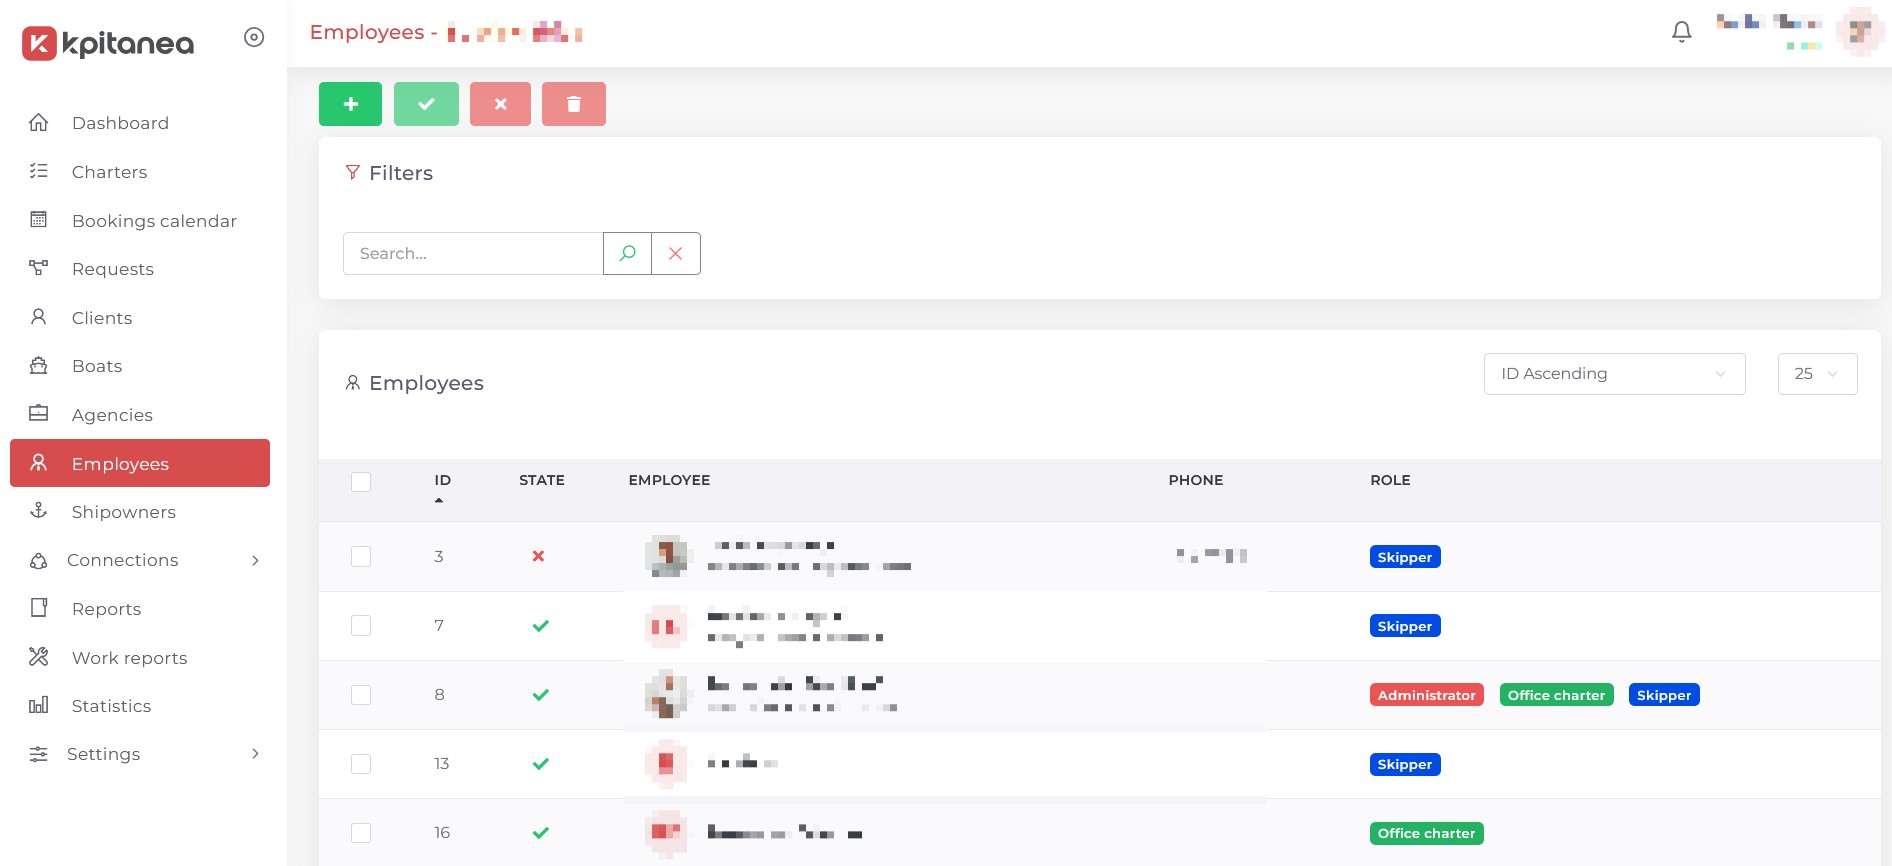
Task: Check the checkbox for employee ID 13
Action: (x=361, y=763)
